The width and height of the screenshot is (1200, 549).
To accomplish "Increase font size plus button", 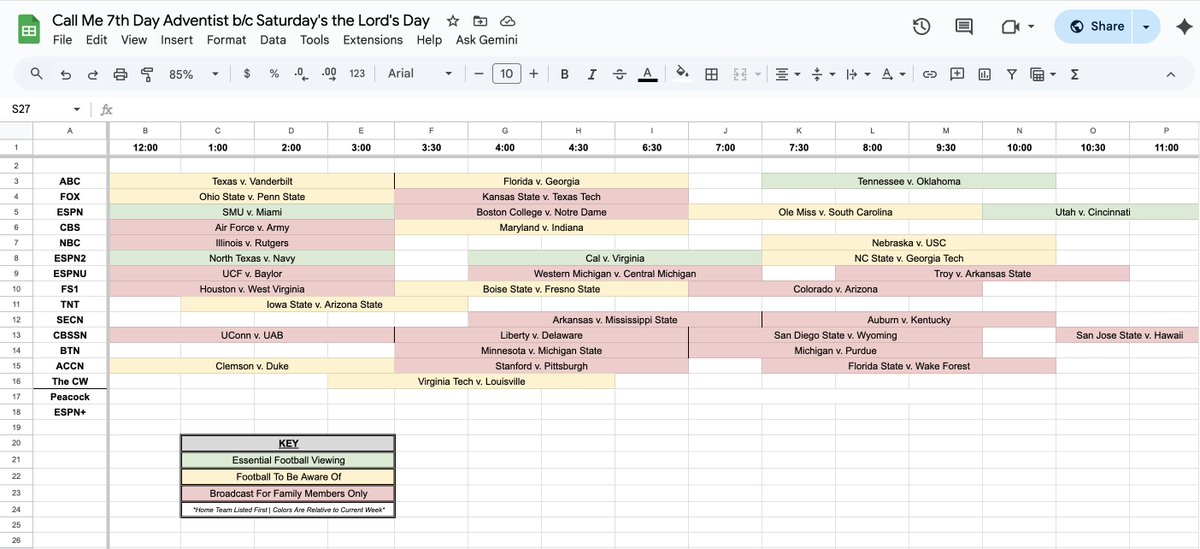I will pos(534,74).
